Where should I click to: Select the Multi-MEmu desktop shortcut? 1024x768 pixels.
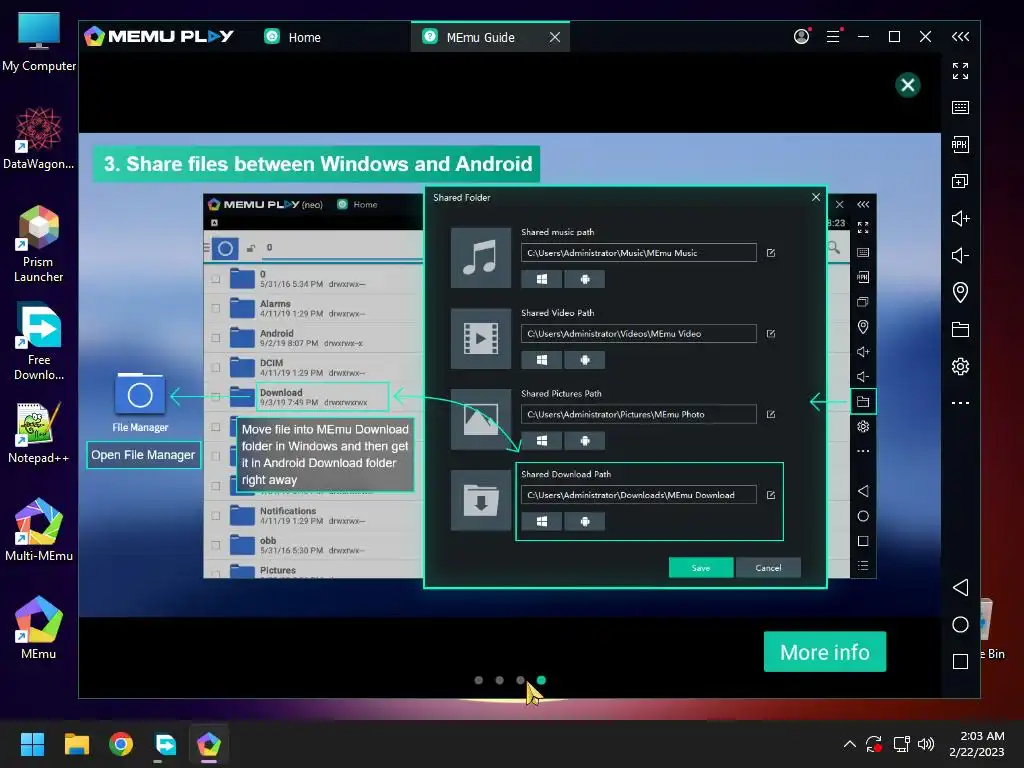click(x=39, y=530)
